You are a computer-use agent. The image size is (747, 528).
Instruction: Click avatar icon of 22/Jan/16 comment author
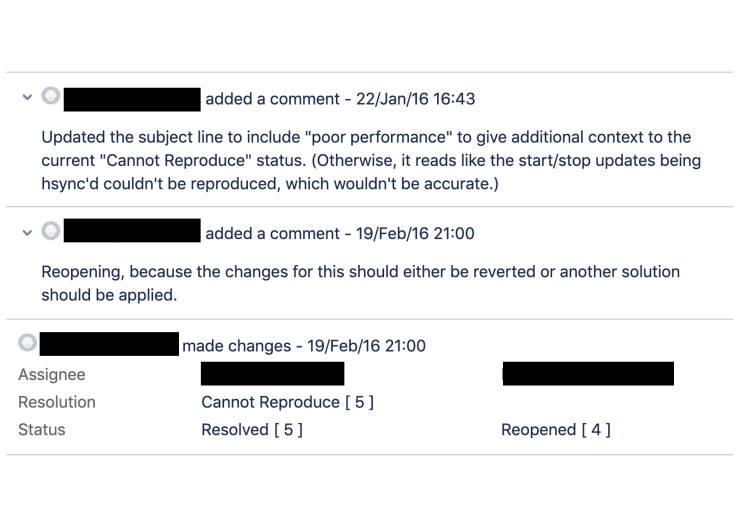[51, 97]
